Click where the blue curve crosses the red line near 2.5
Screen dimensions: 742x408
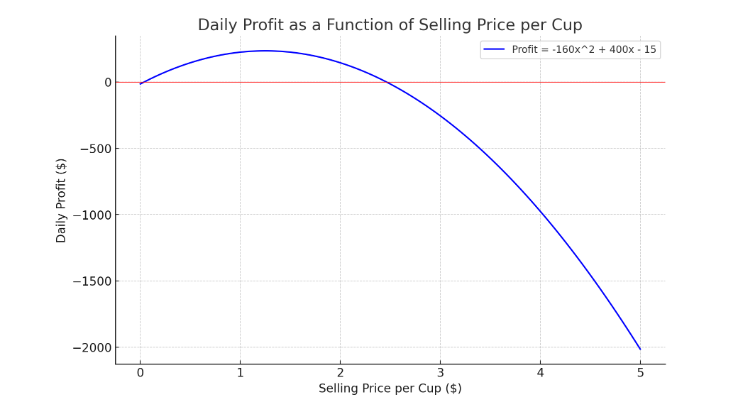click(386, 82)
